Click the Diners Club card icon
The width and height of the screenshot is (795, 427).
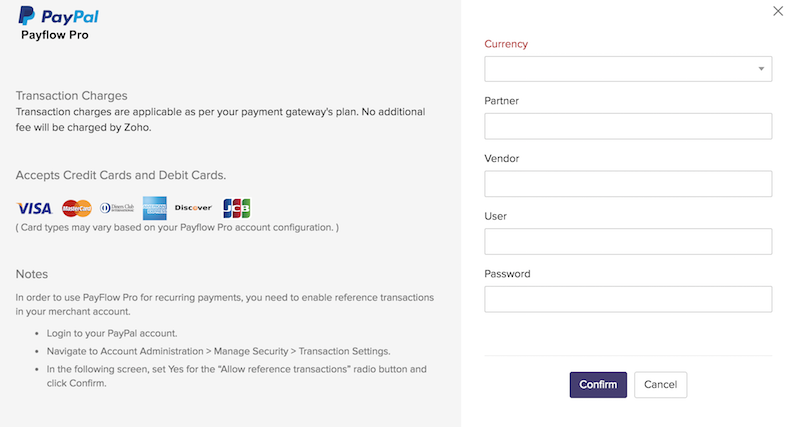(117, 208)
